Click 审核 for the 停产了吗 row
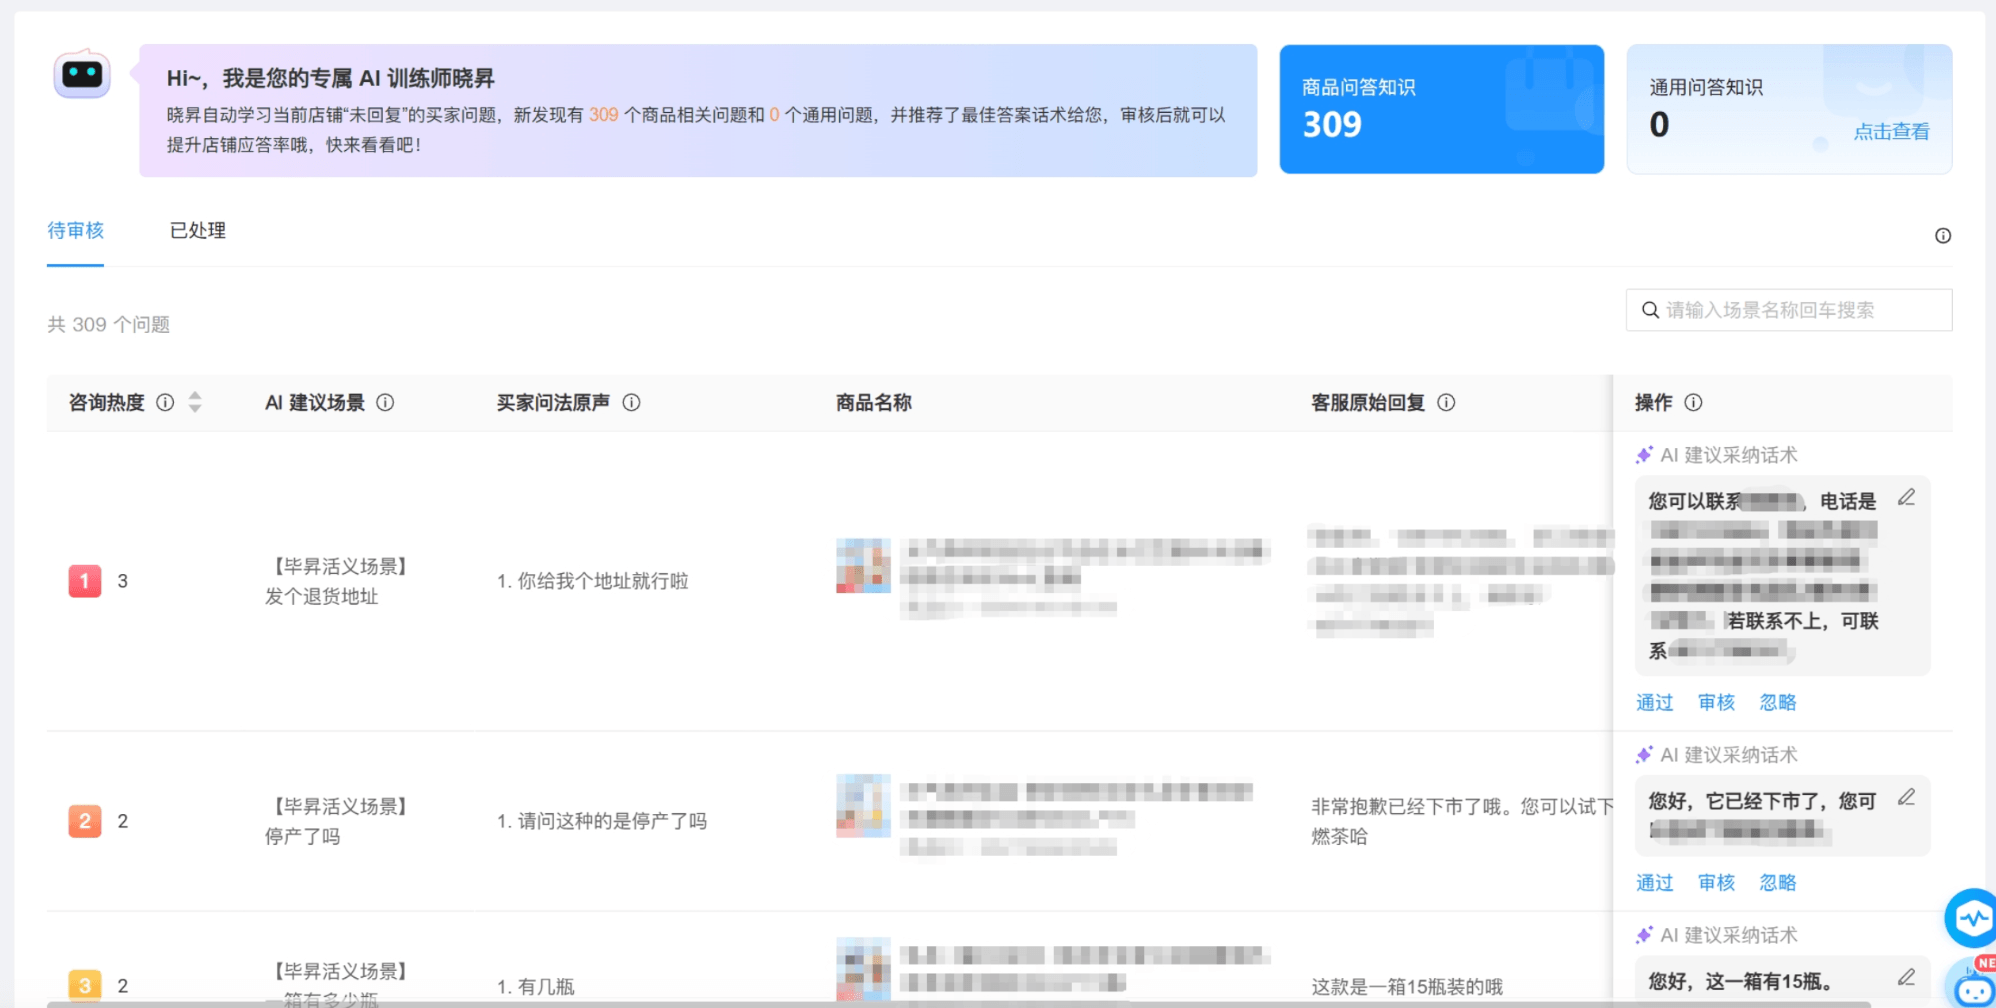This screenshot has height=1008, width=1996. 1716,883
